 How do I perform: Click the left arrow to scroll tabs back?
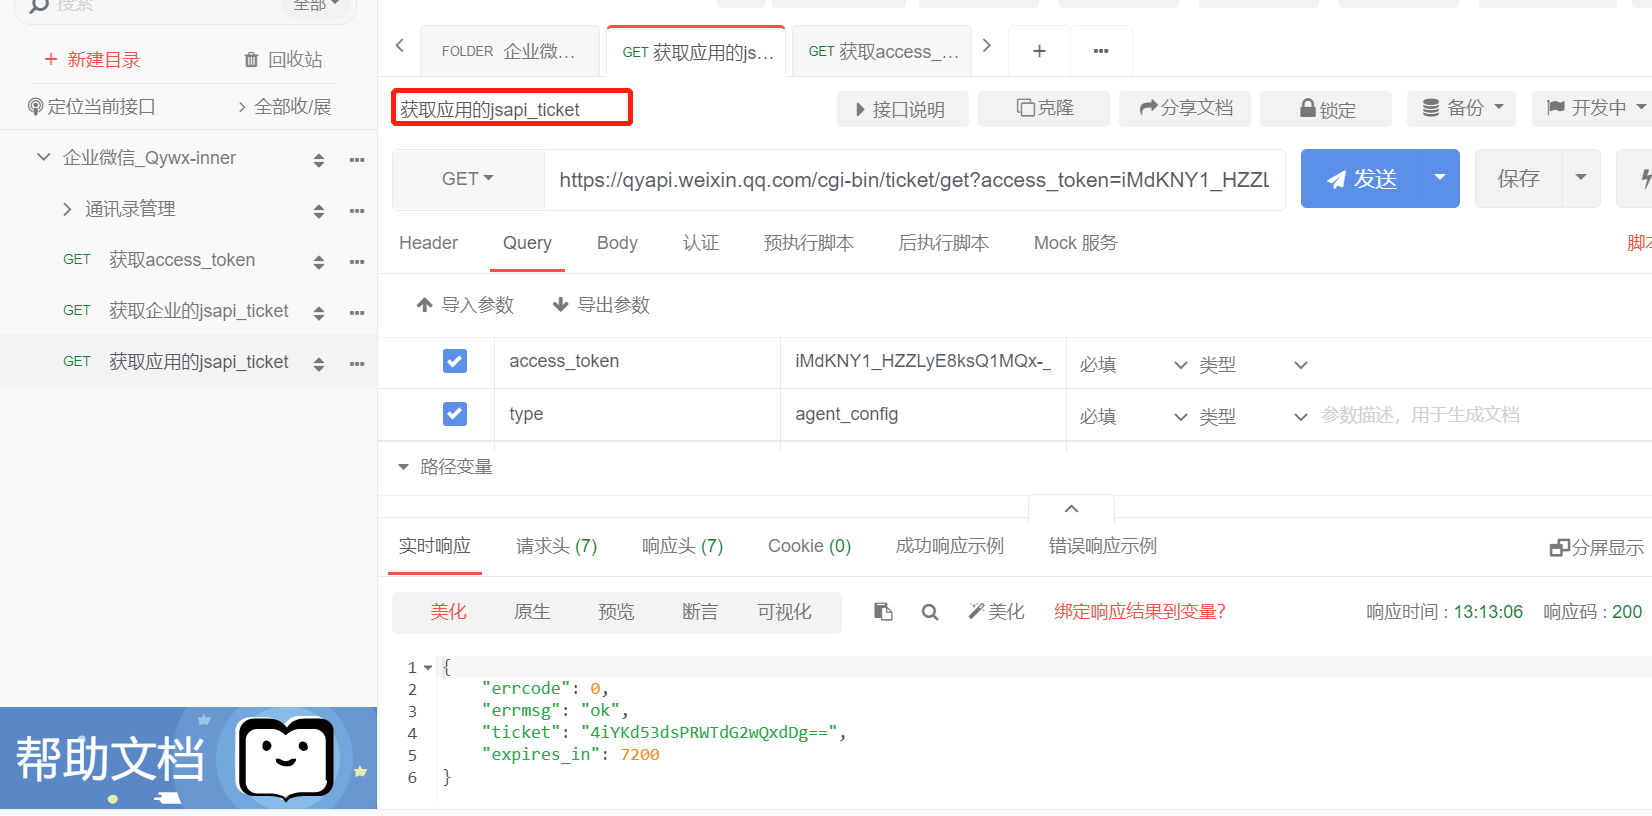400,45
